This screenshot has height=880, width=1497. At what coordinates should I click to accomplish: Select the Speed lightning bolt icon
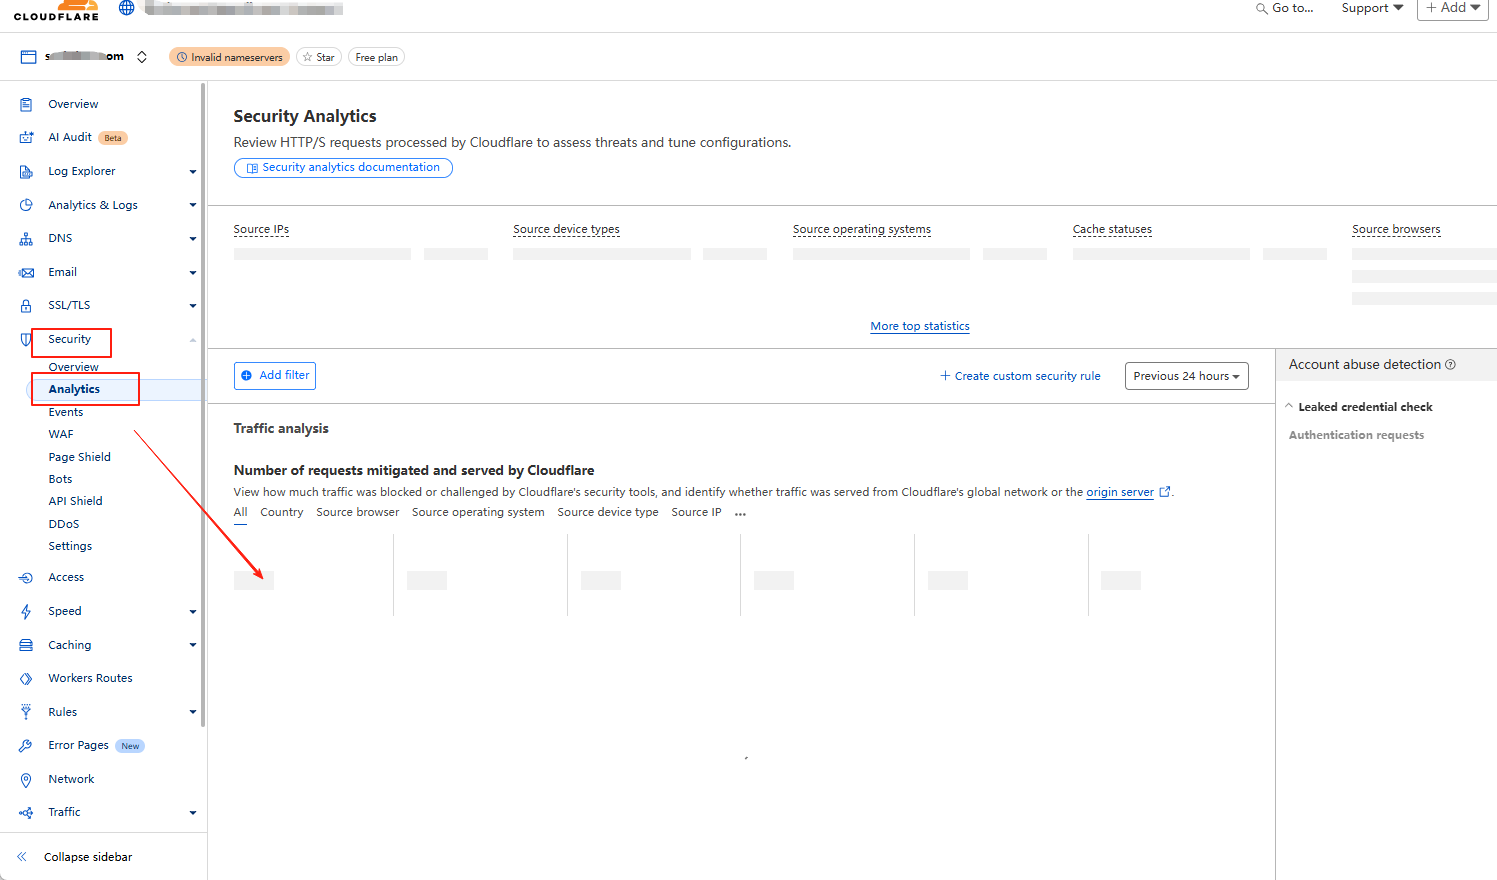point(27,611)
